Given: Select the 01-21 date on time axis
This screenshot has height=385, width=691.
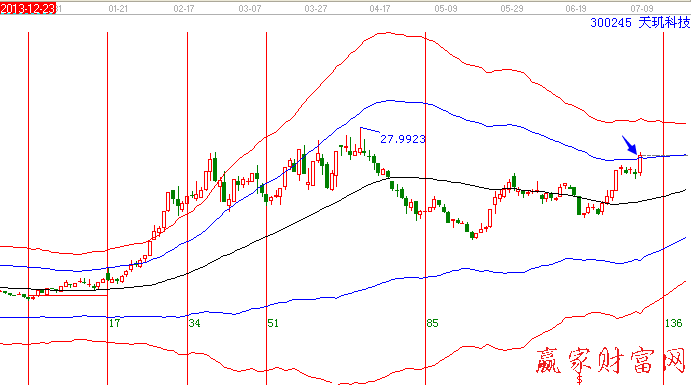Looking at the screenshot, I should pos(118,8).
